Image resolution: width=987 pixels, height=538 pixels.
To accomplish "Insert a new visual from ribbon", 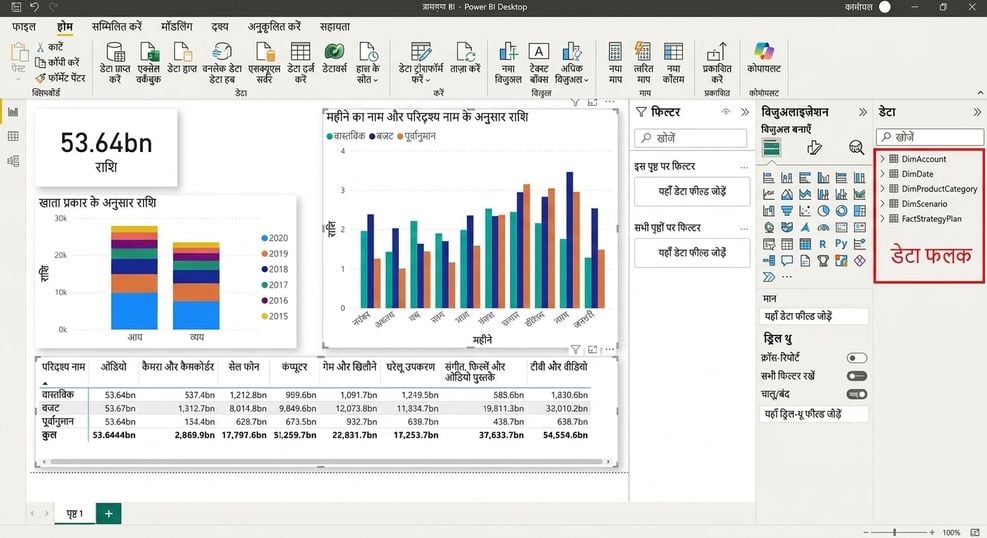I will (x=508, y=62).
